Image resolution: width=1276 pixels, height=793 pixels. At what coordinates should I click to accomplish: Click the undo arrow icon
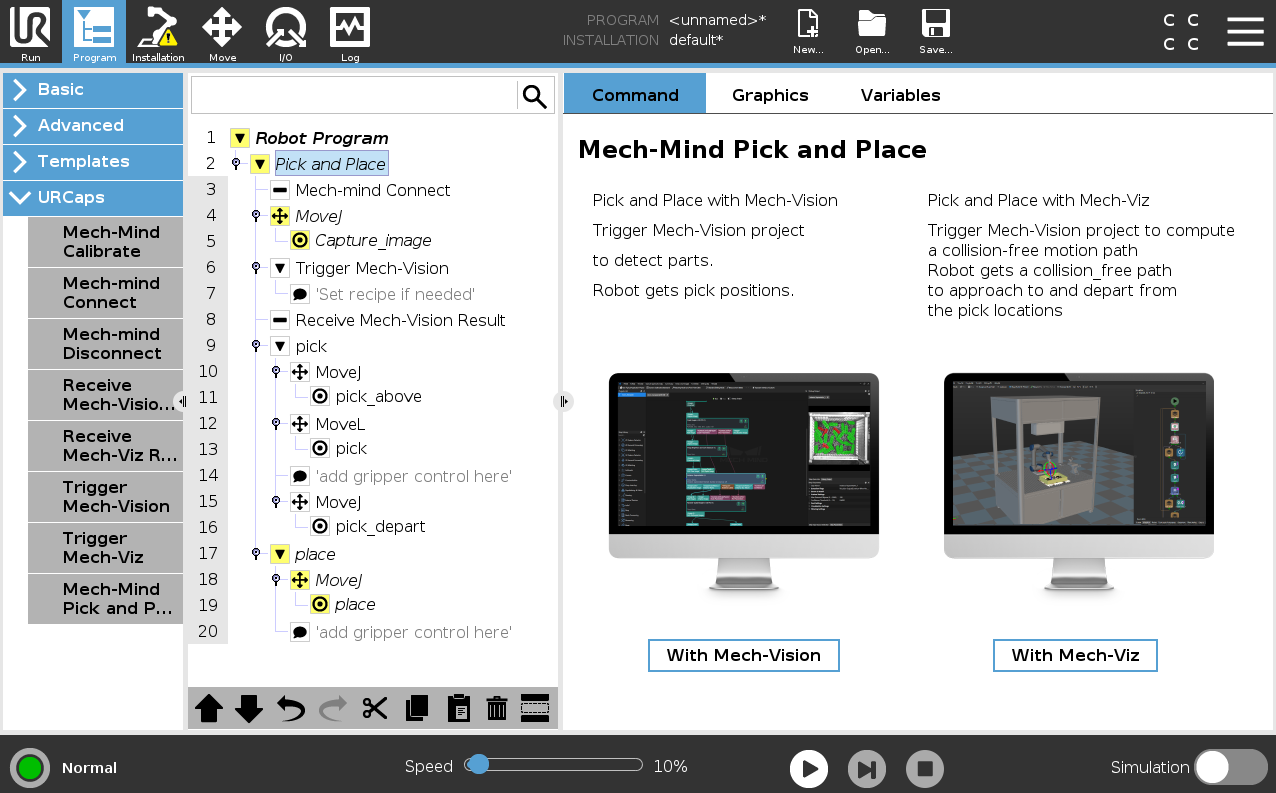[x=291, y=708]
